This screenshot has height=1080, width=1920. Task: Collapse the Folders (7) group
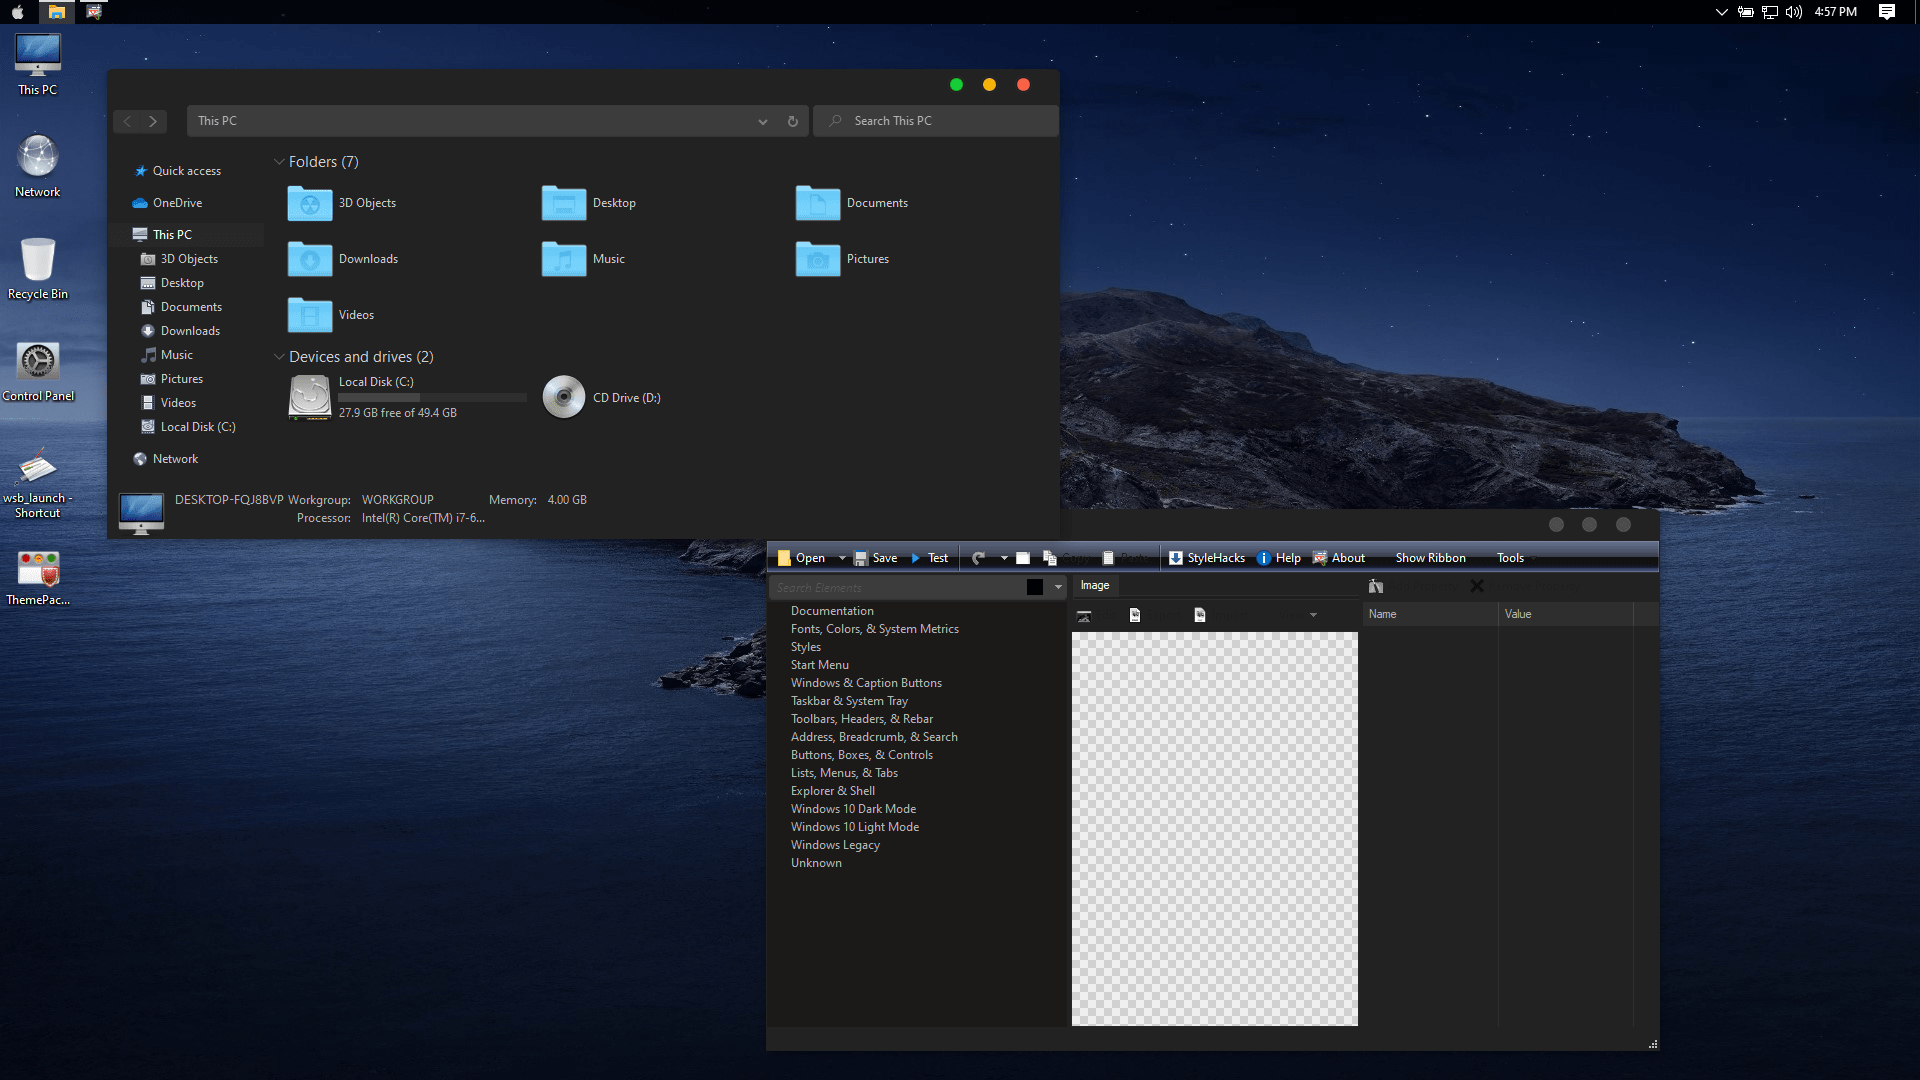point(279,162)
